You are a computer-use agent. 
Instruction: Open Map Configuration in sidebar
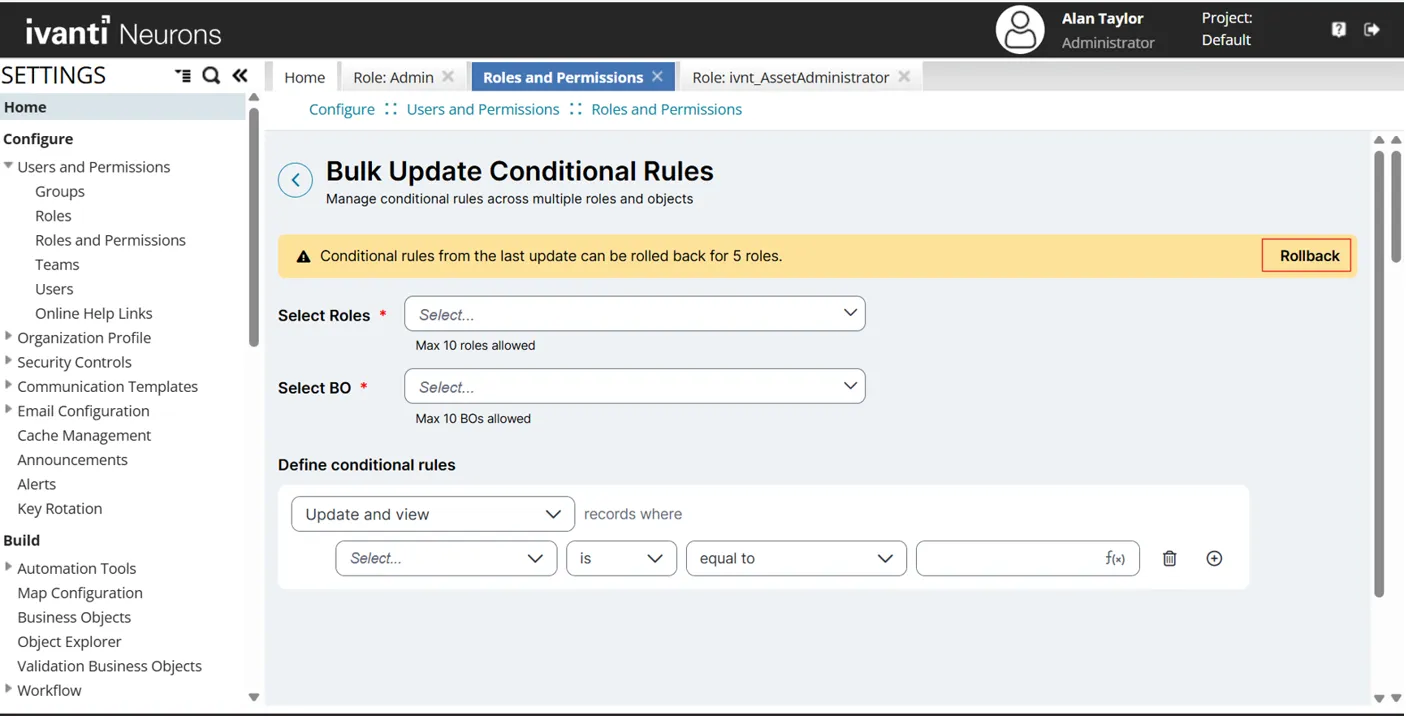(80, 593)
